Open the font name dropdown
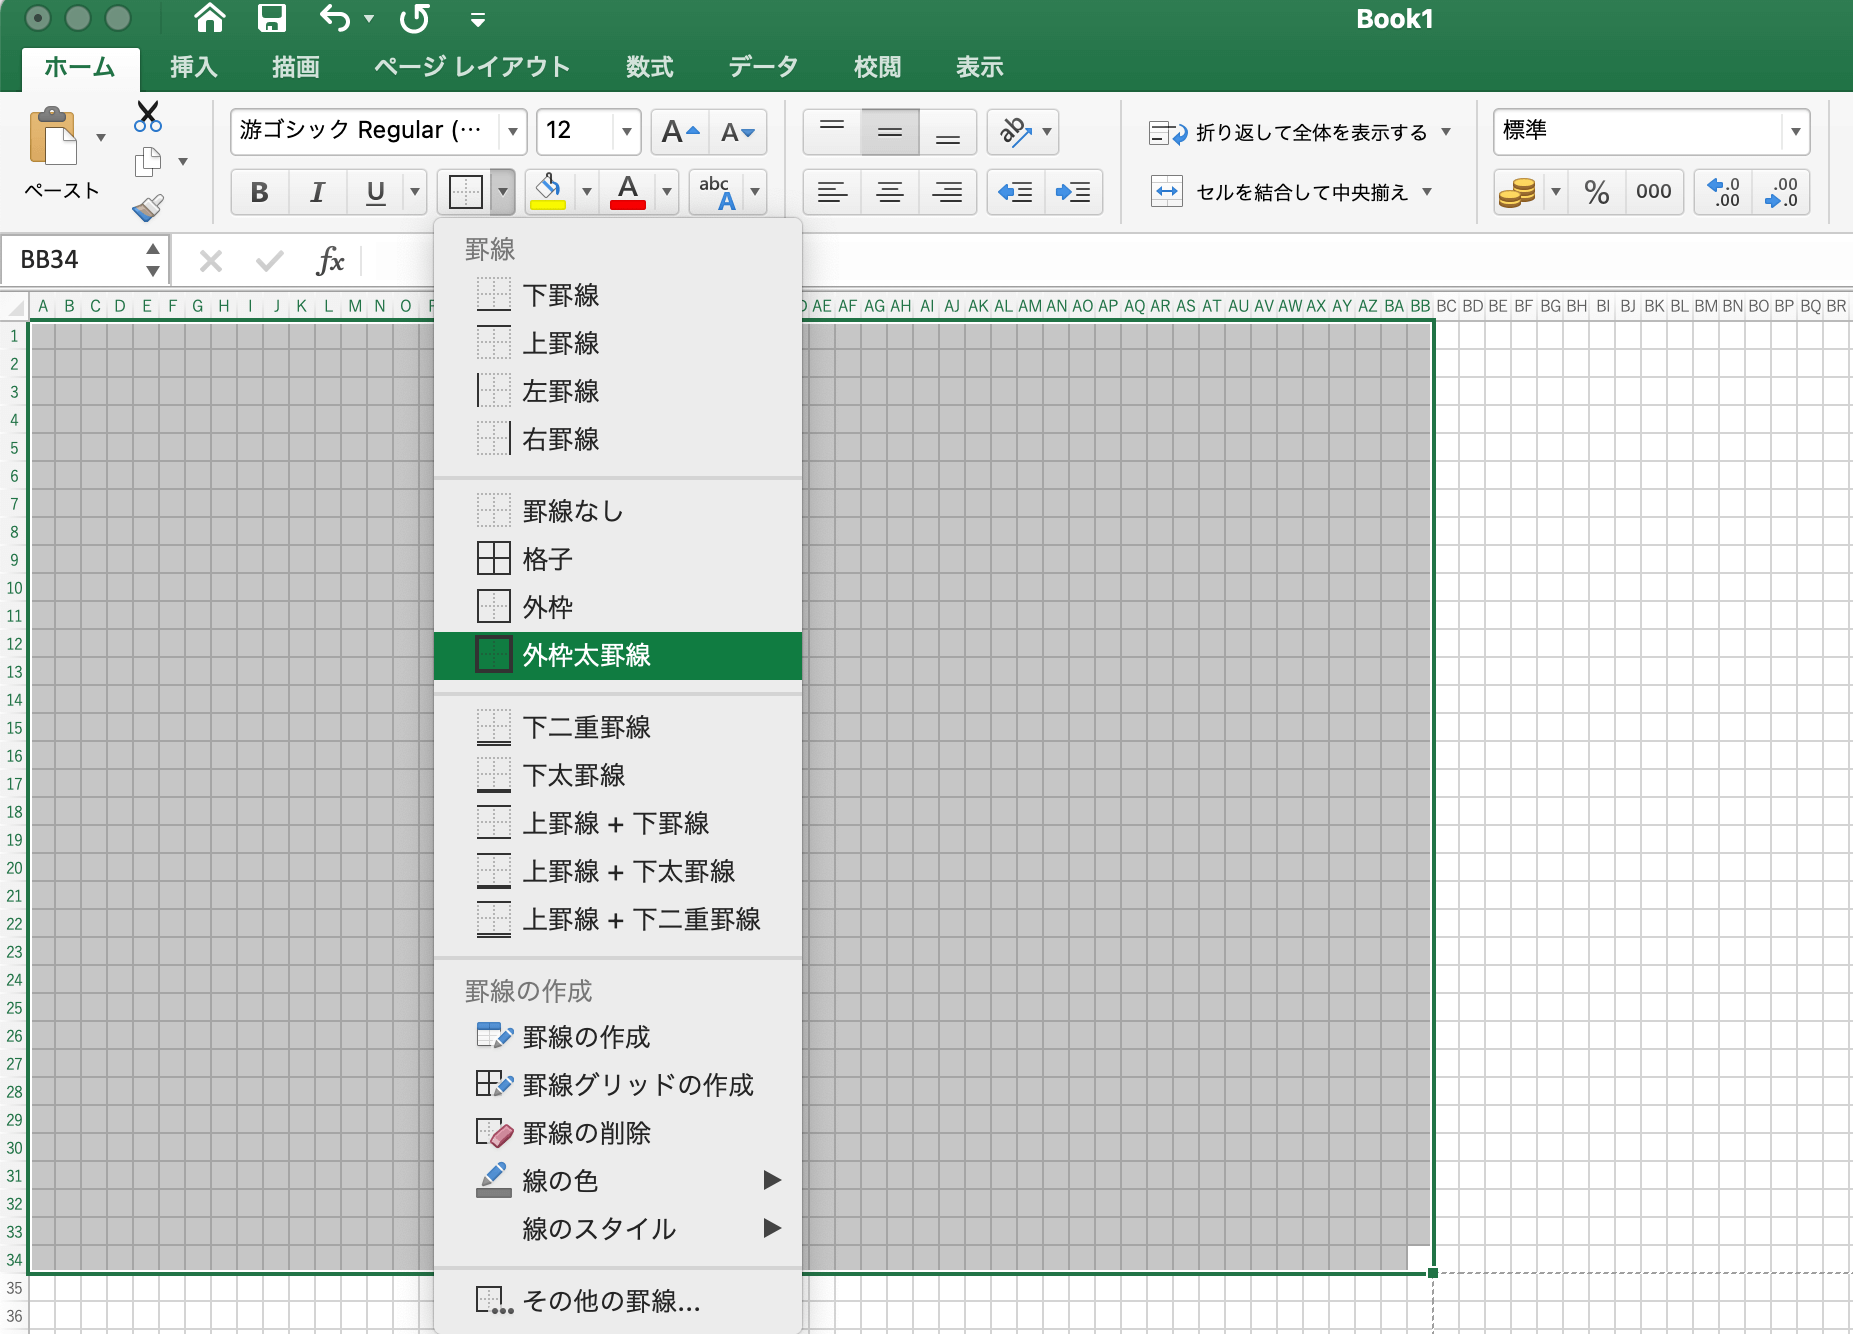This screenshot has width=1853, height=1334. 512,131
